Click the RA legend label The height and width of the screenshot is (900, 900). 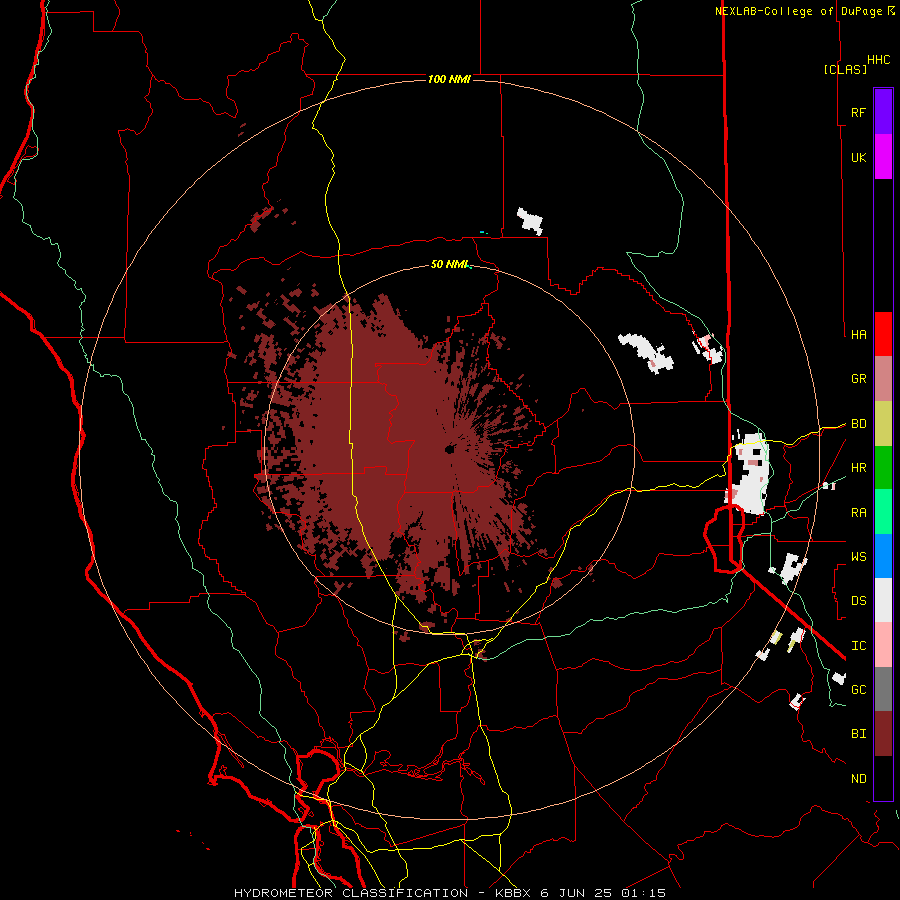point(858,513)
